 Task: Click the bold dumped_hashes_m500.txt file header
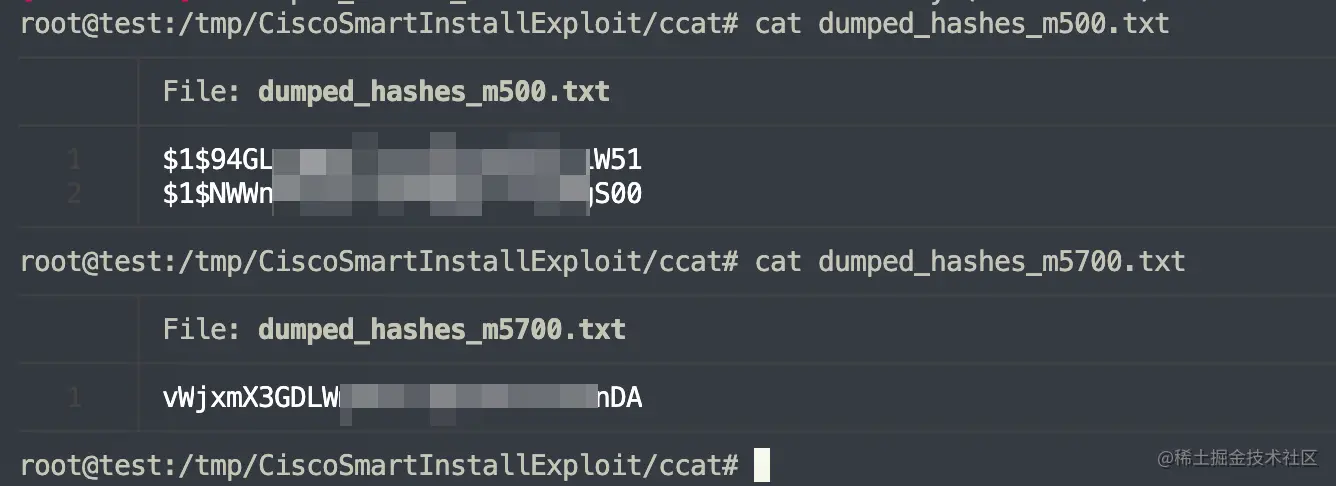pyautogui.click(x=434, y=92)
